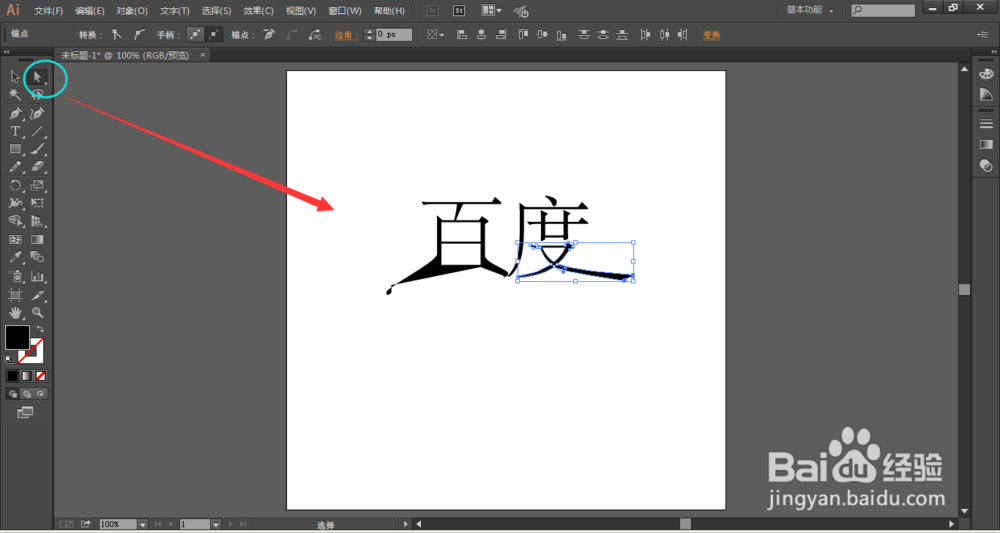Select the Symbol Sprayer tool
This screenshot has width=1000, height=533.
[x=15, y=277]
